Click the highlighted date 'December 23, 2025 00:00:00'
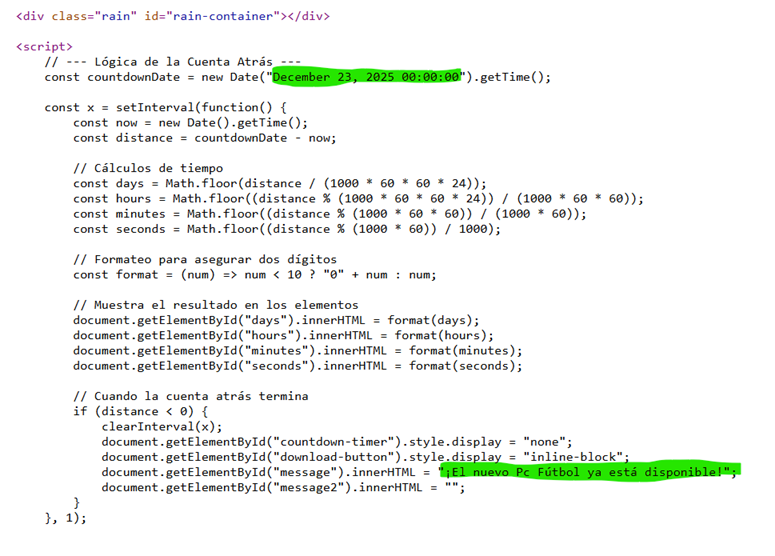775x556 pixels. coord(366,77)
